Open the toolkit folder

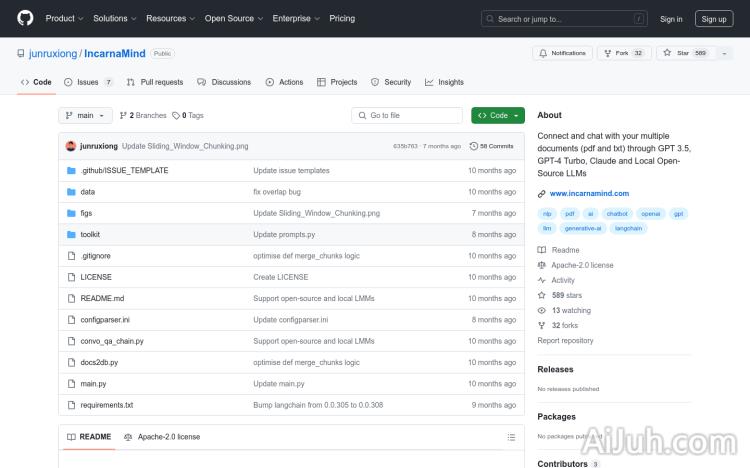[x=90, y=234]
